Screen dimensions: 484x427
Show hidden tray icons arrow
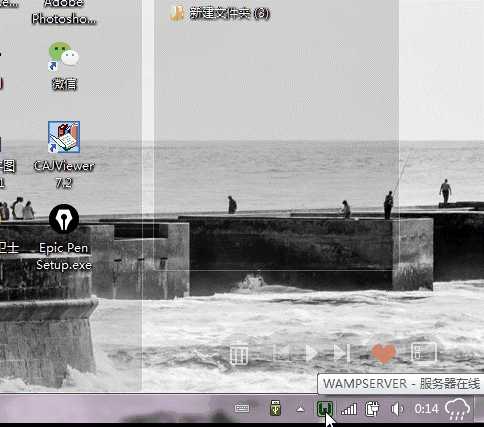(x=300, y=409)
